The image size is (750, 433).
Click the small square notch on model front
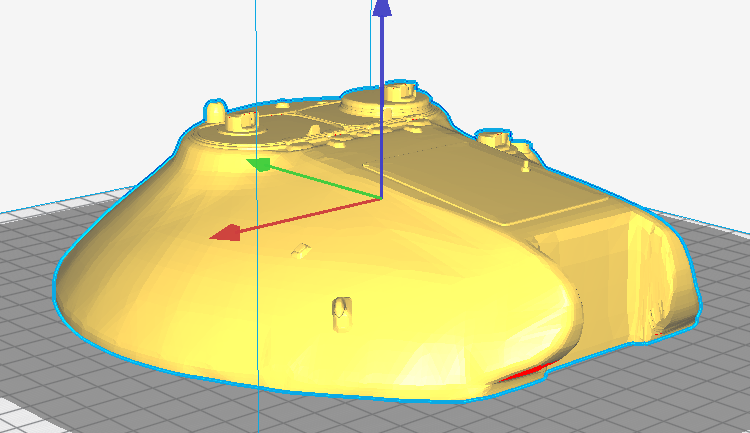click(297, 249)
